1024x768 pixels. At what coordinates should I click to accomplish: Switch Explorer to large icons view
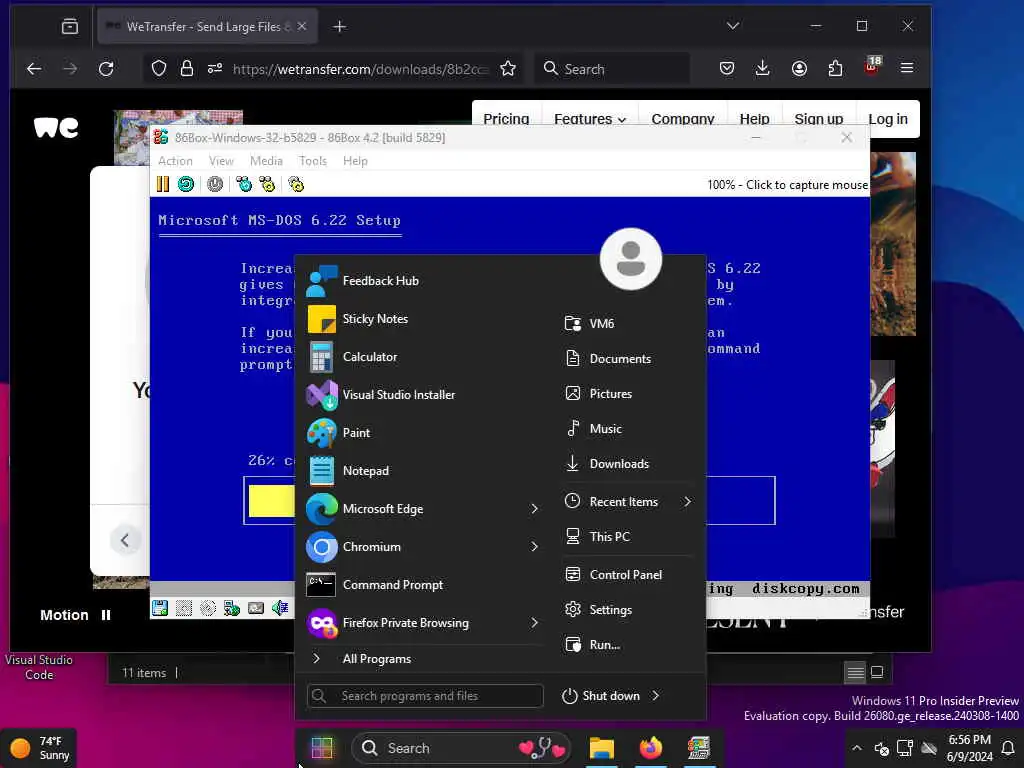tap(877, 672)
